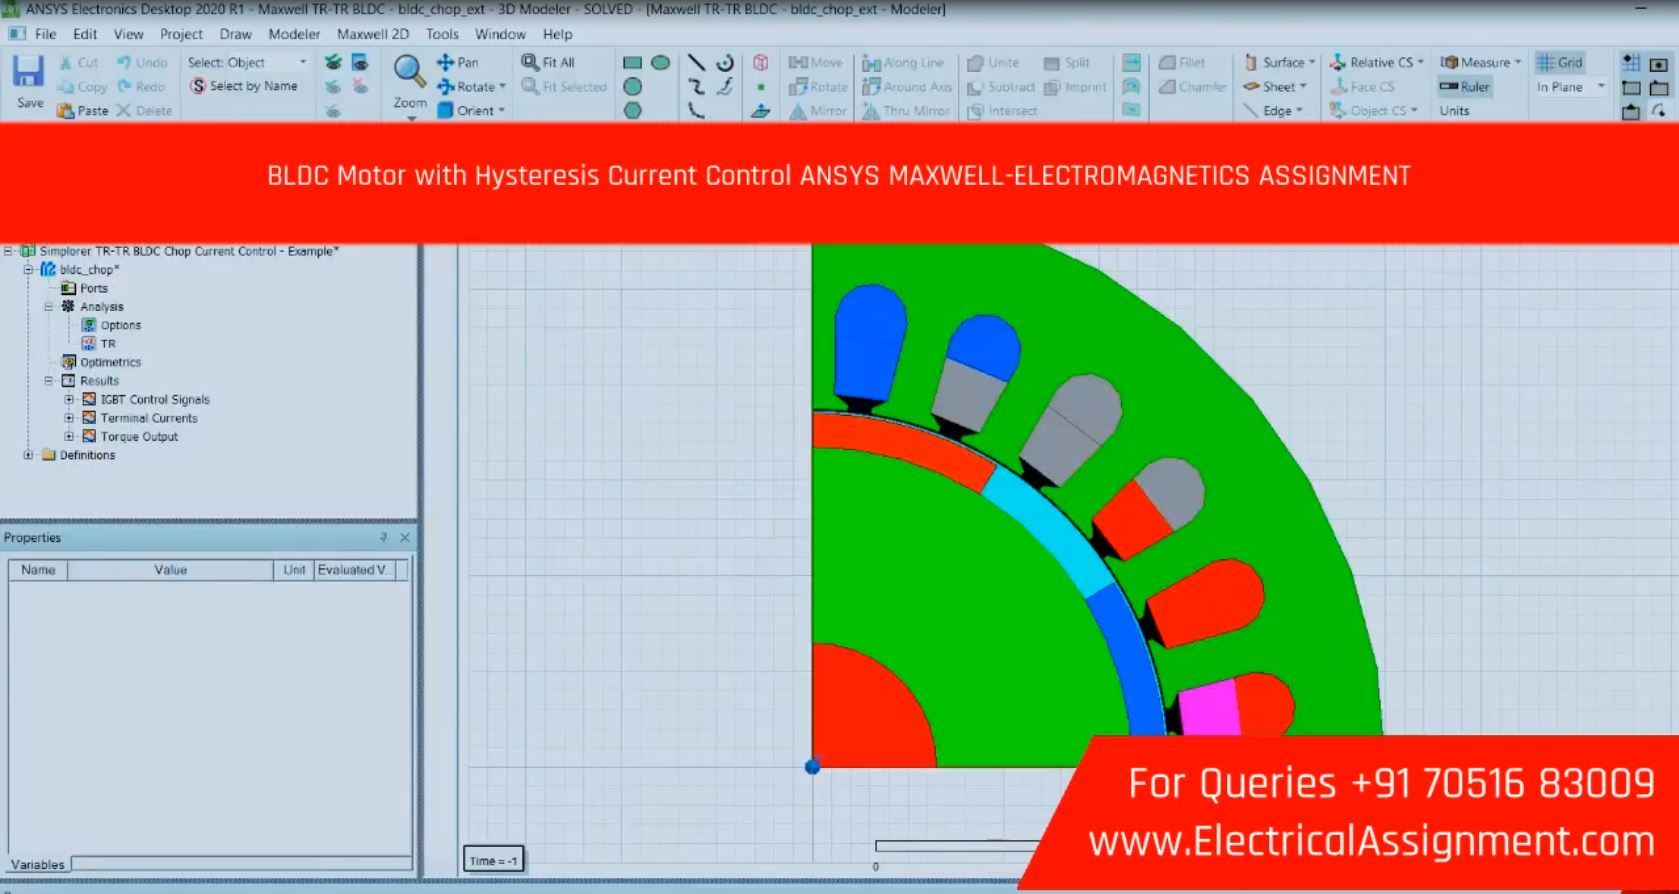
Task: Click the Fit All view icon
Action: (548, 62)
